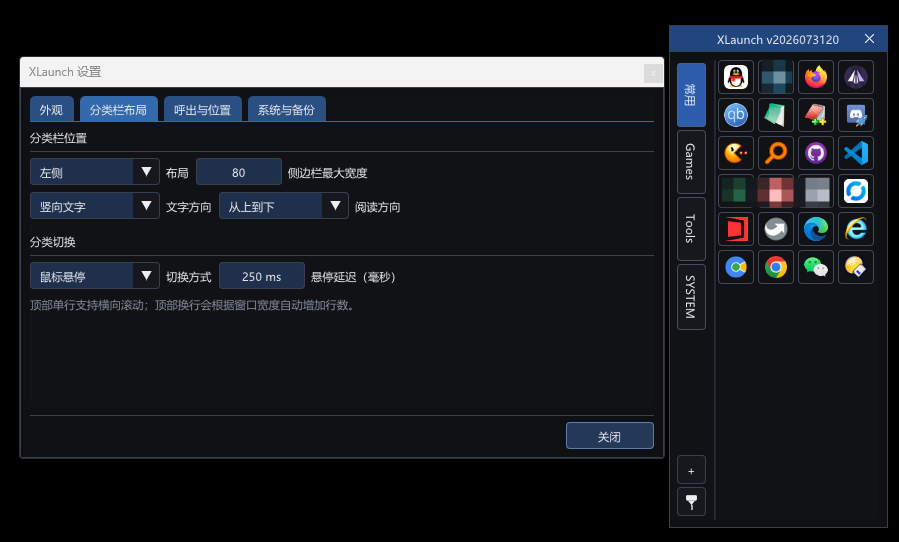The image size is (899, 542).
Task: Open the 竖向文字 text direction dropdown
Action: coord(95,206)
